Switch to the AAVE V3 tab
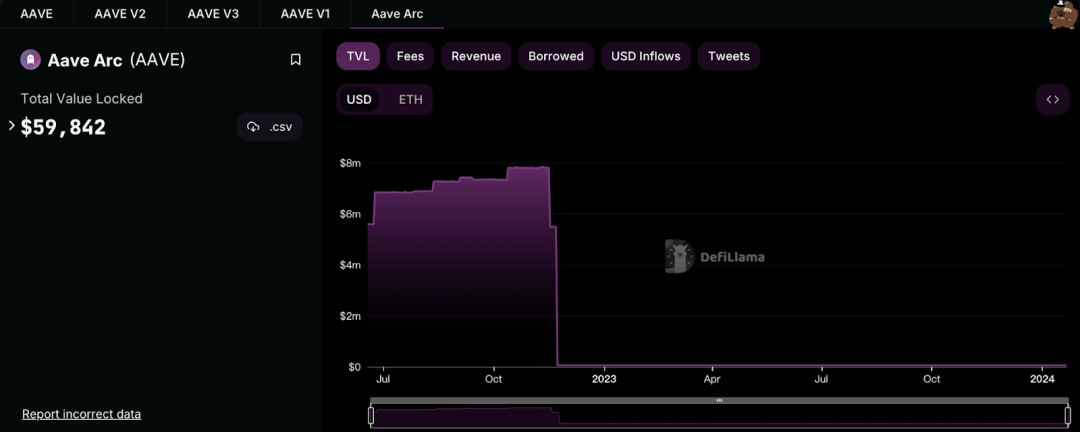 pos(213,14)
